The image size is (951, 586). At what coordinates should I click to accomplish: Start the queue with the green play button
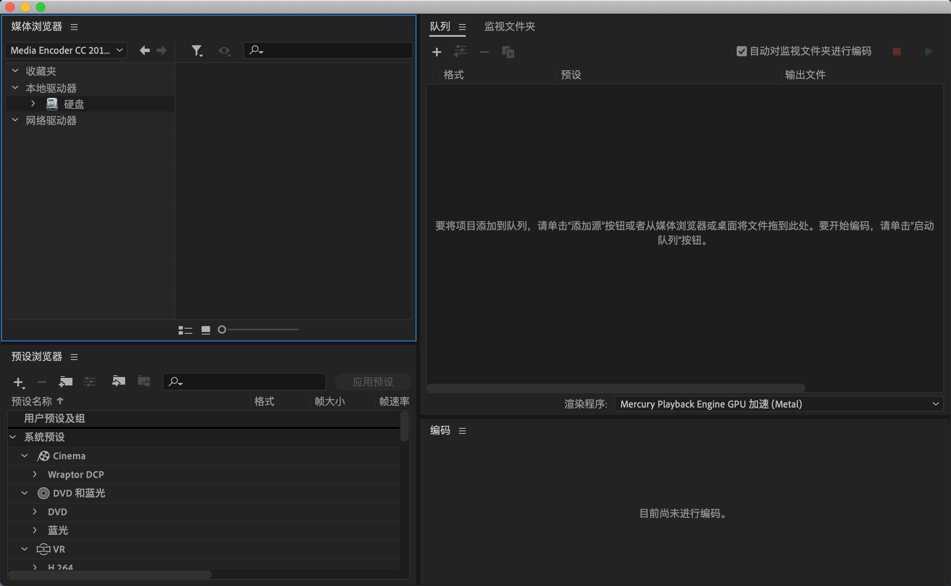[928, 51]
